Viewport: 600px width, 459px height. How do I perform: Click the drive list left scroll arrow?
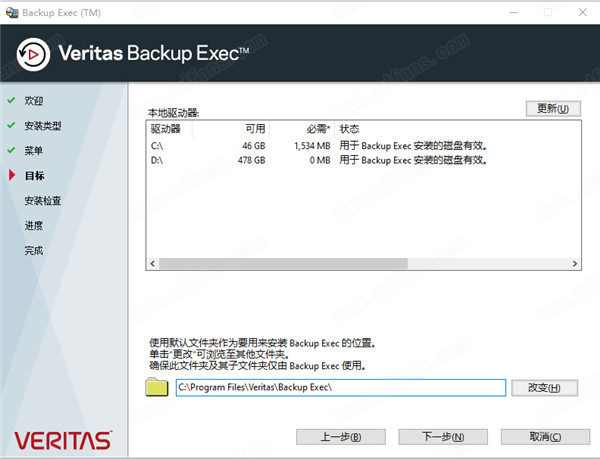click(153, 264)
